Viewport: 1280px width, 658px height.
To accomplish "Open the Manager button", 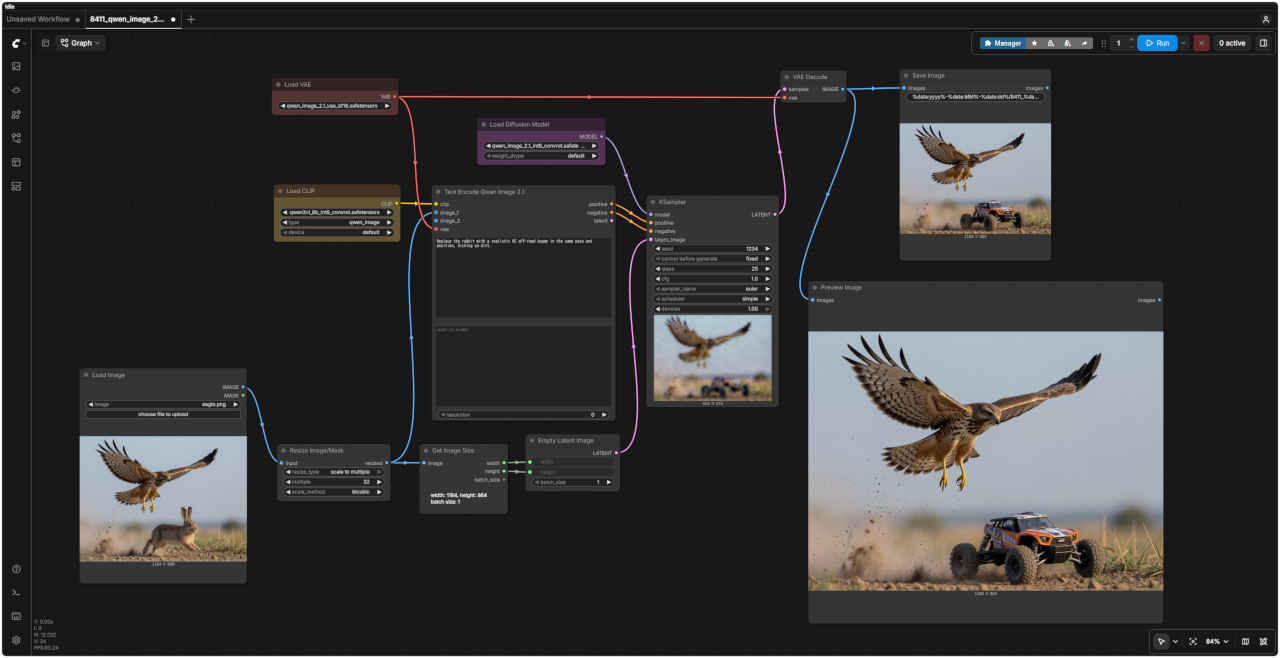I will pyautogui.click(x=1002, y=43).
